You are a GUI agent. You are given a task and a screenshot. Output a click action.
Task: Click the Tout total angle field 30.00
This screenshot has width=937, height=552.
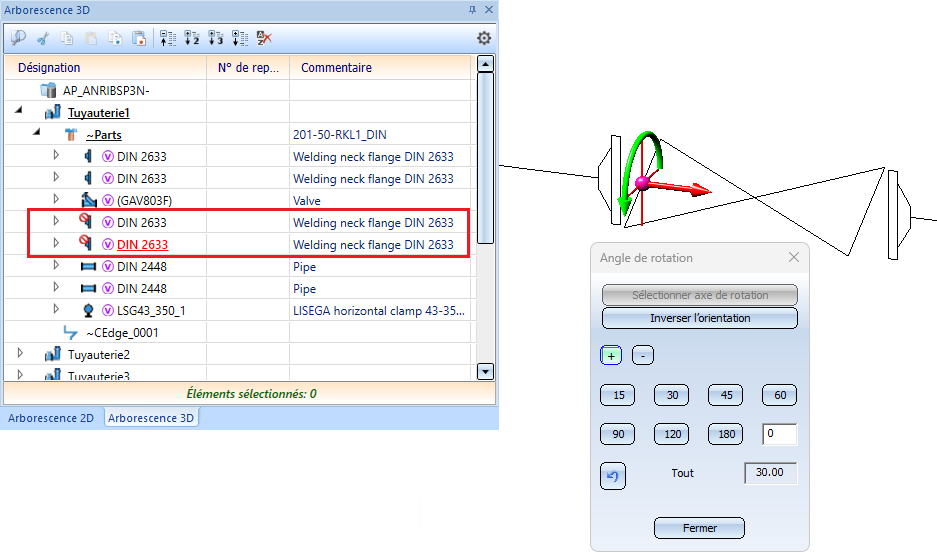click(x=771, y=473)
